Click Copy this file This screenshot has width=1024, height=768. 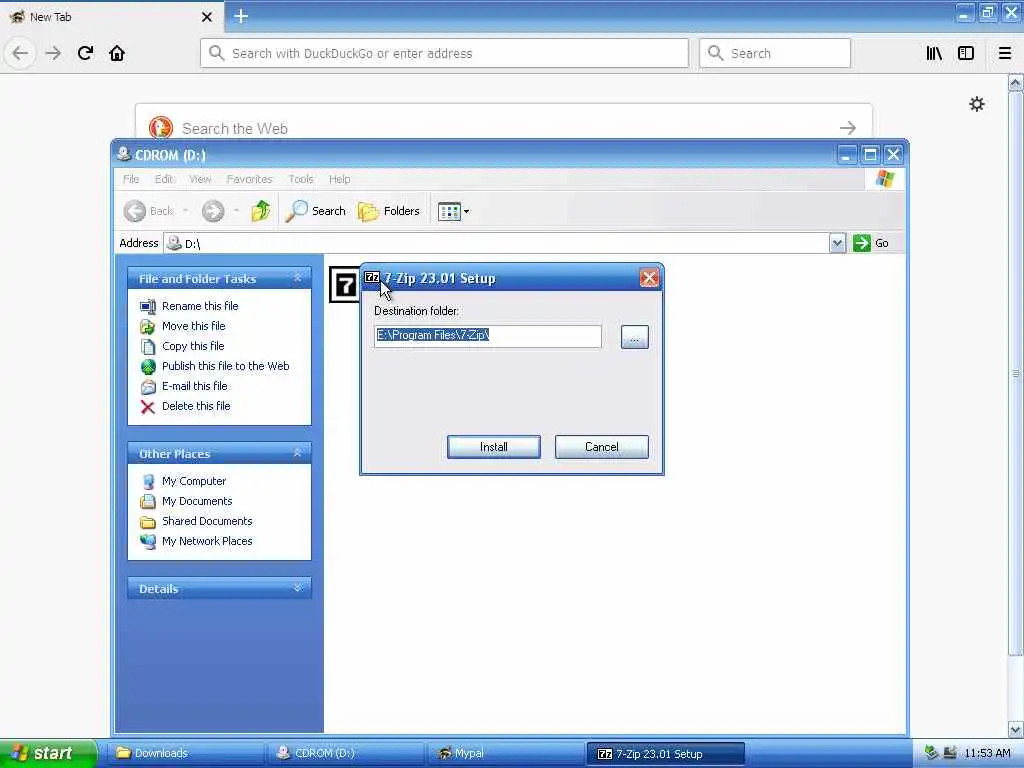[193, 346]
